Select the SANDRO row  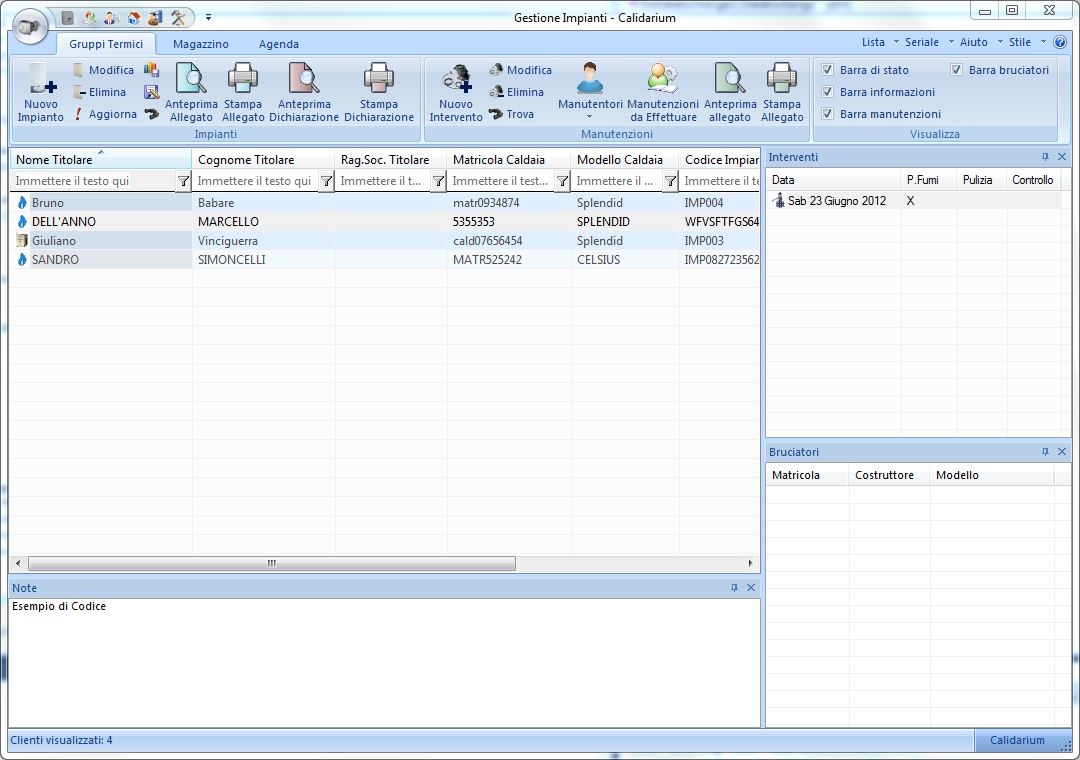[x=385, y=260]
